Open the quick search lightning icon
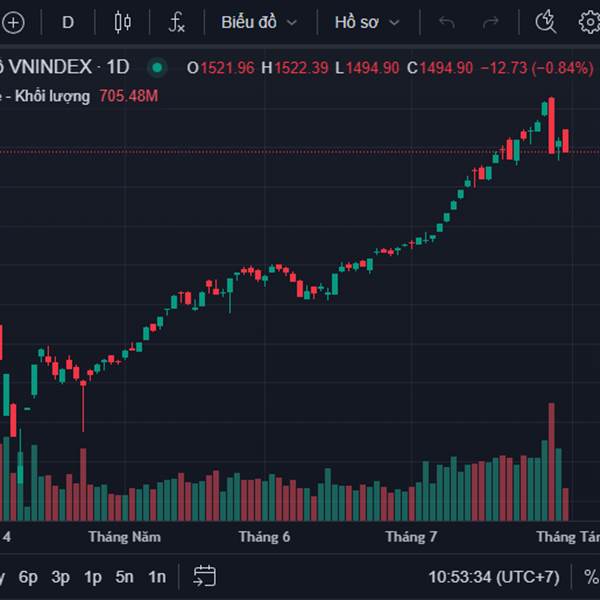The image size is (600, 600). [545, 21]
